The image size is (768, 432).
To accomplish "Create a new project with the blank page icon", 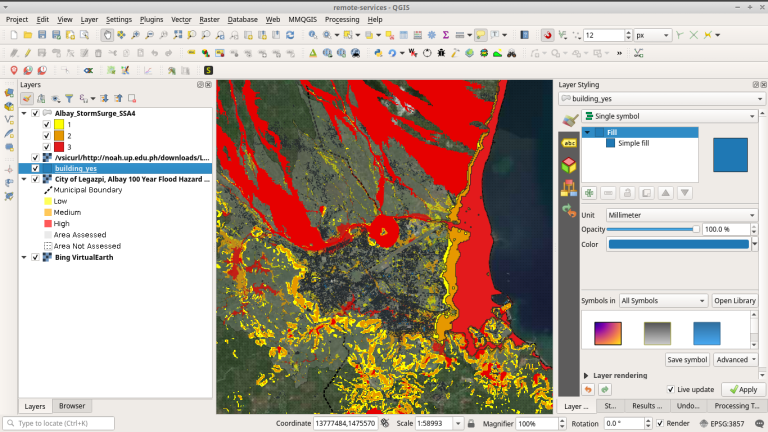I will point(14,35).
